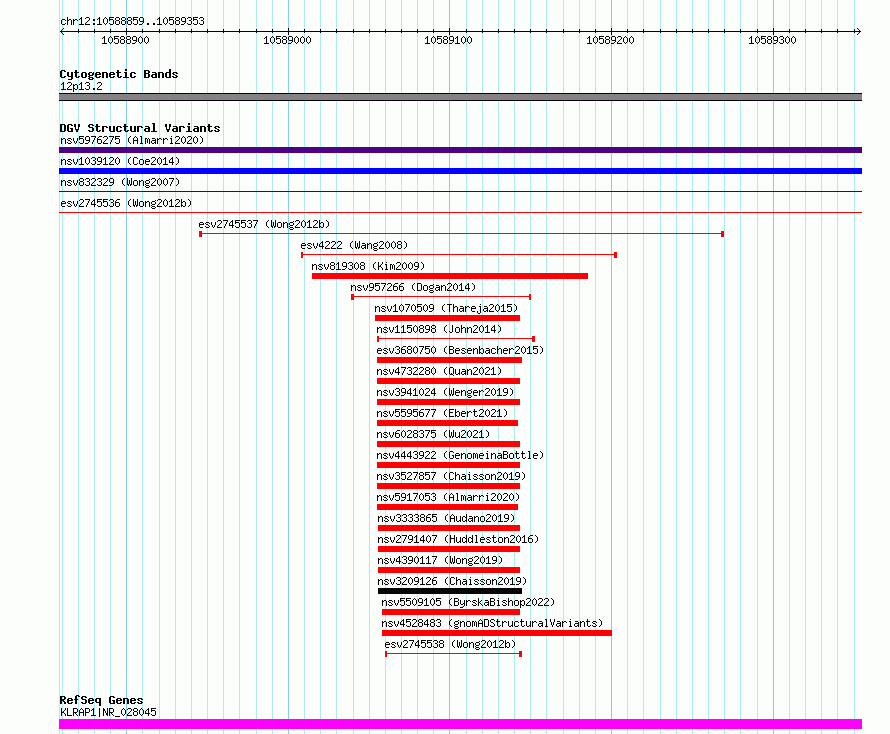Click the red nsv4528483 gnomAD variant bar
The height and width of the screenshot is (734, 890).
tap(497, 633)
